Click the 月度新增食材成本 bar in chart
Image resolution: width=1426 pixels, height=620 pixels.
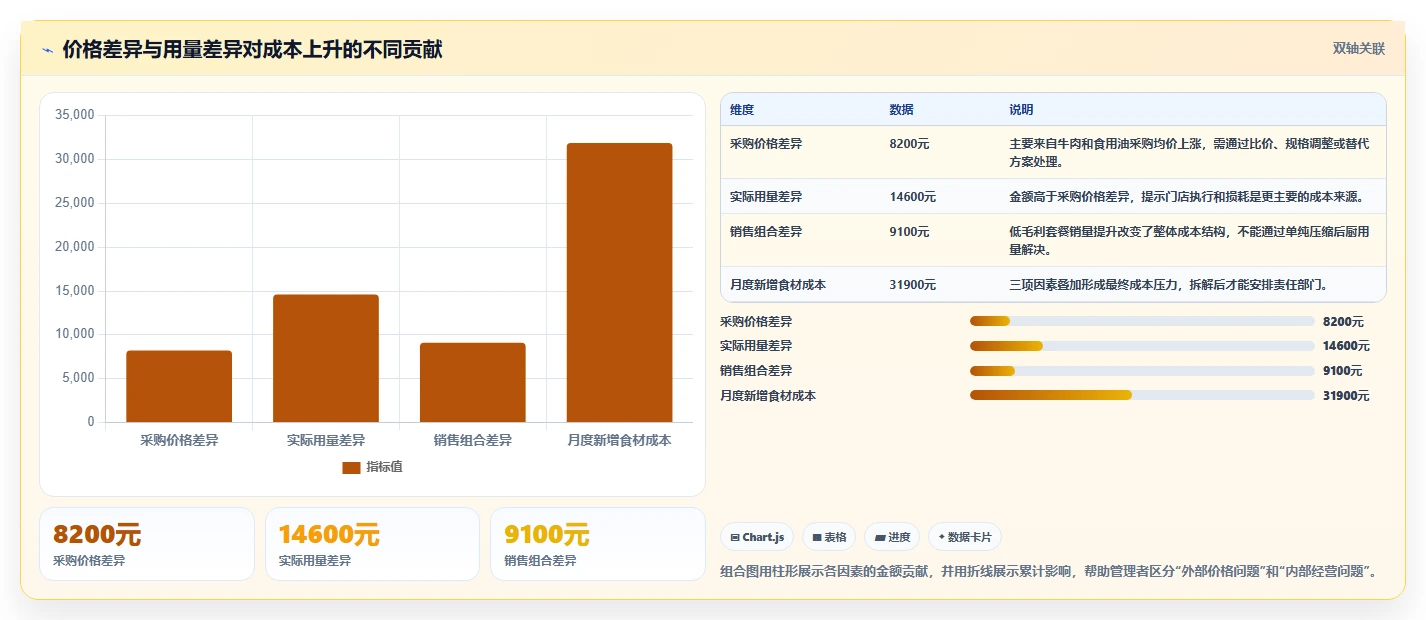point(619,282)
